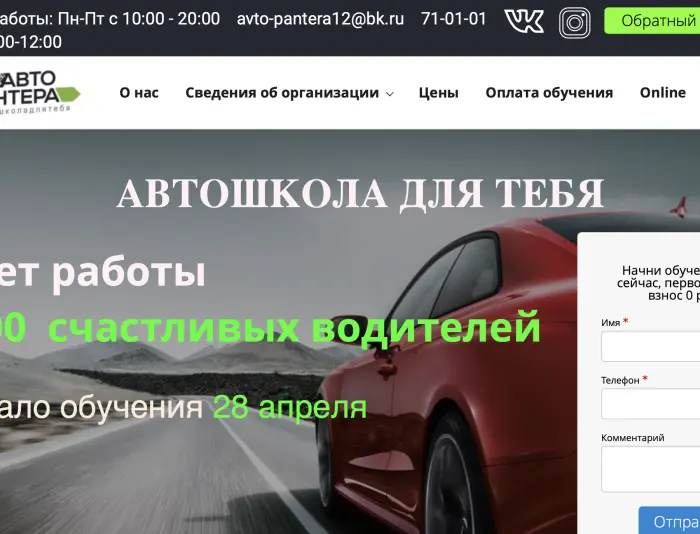Open the Online menu item

[x=662, y=92]
